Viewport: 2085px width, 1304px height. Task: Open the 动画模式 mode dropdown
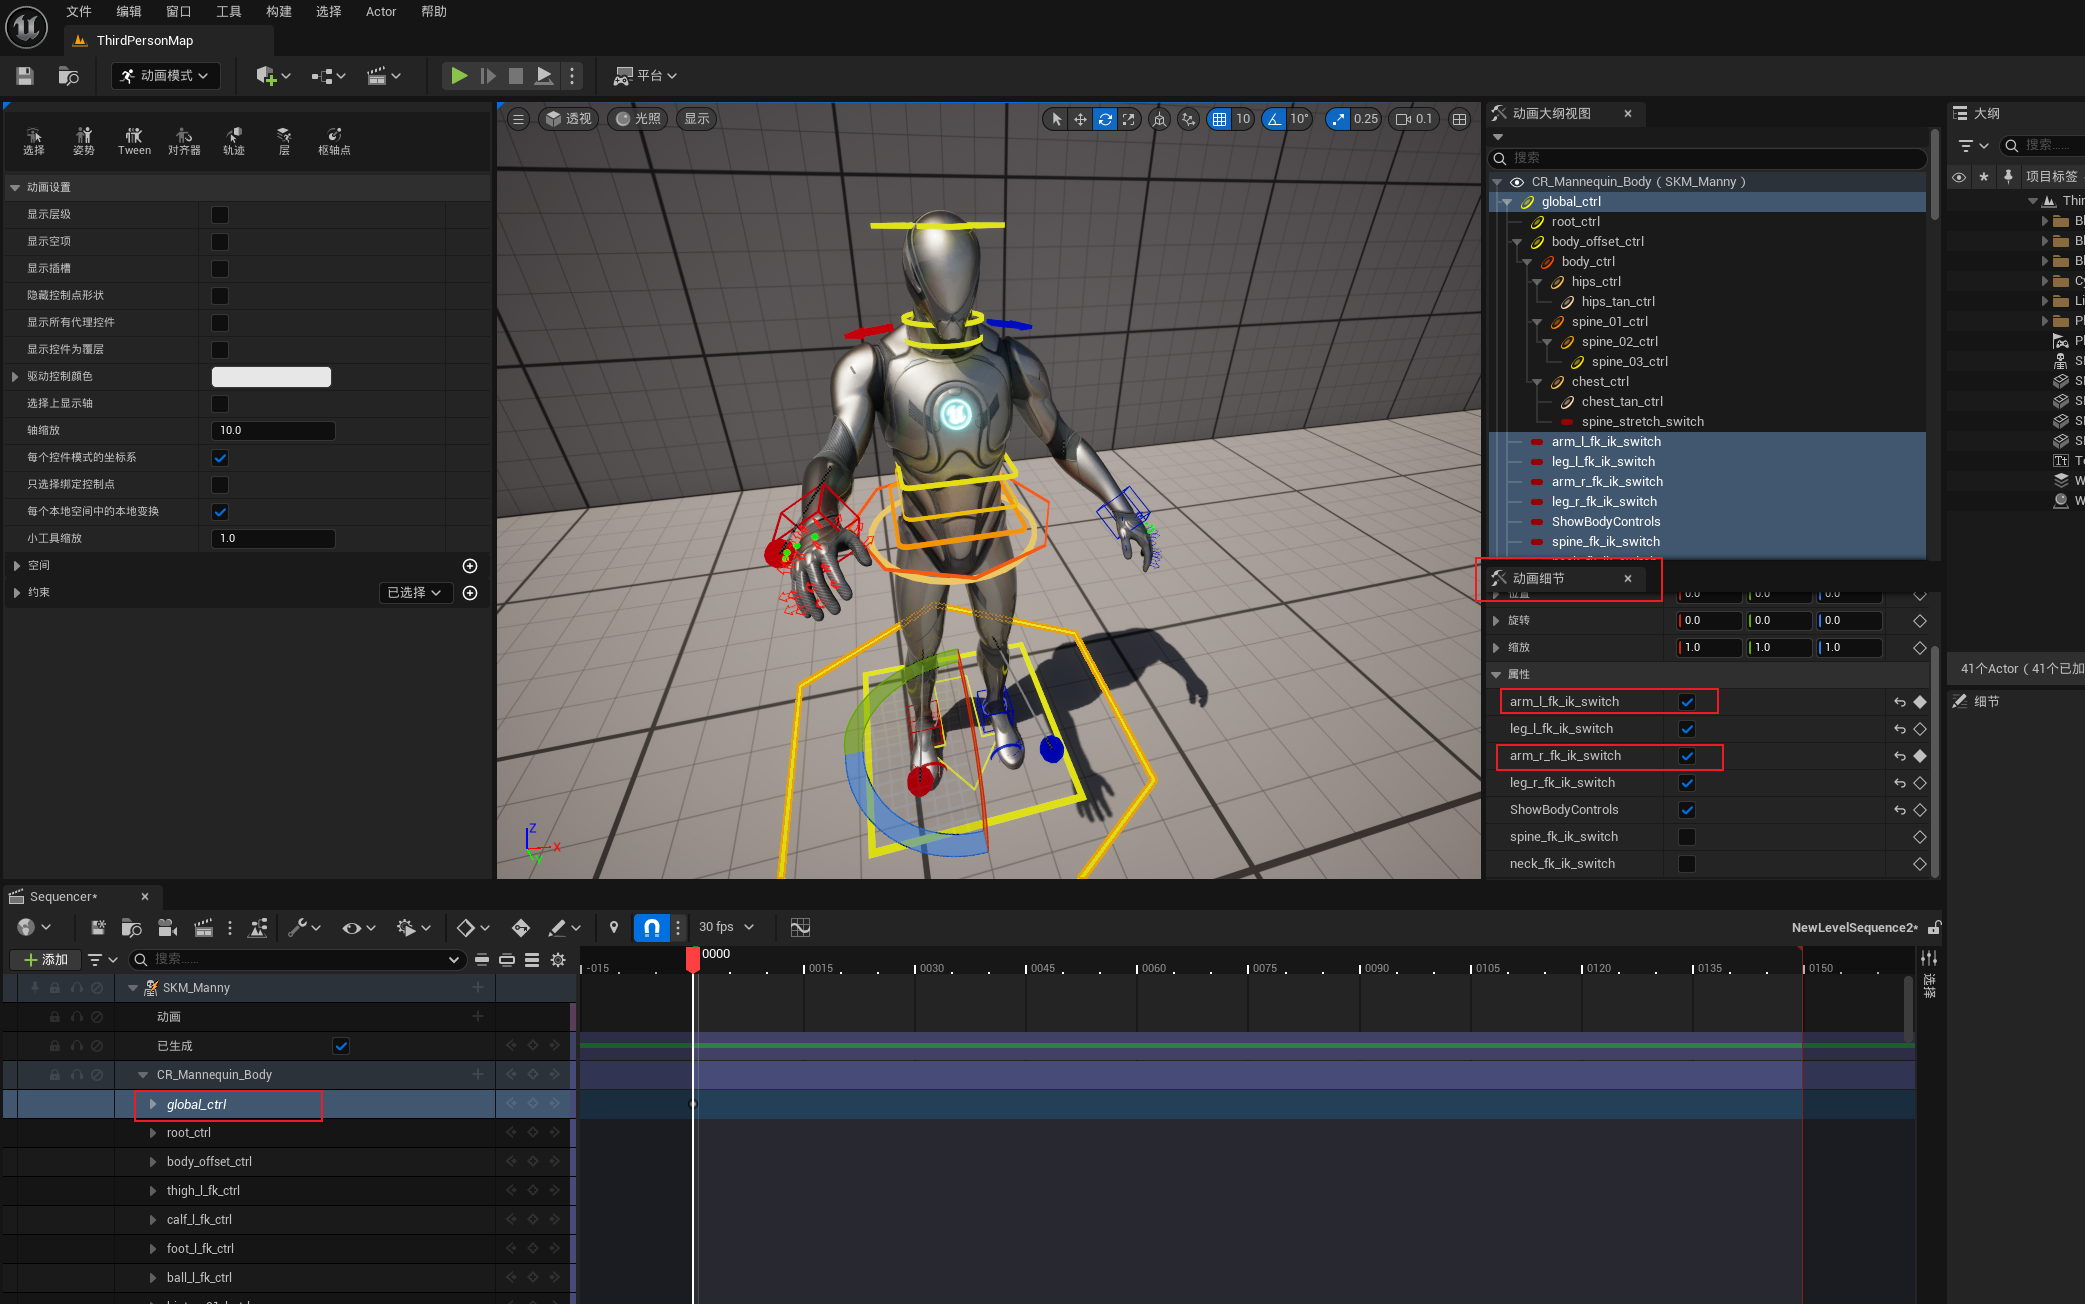pyautogui.click(x=166, y=76)
